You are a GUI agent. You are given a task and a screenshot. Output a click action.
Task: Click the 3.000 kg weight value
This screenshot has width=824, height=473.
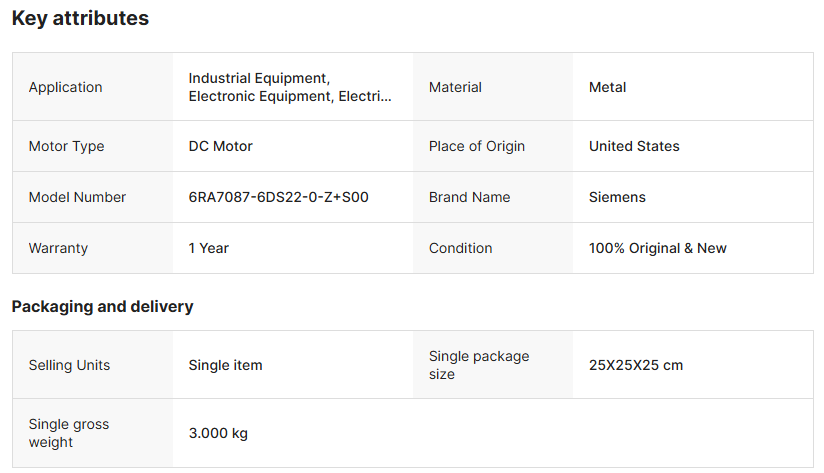point(218,433)
